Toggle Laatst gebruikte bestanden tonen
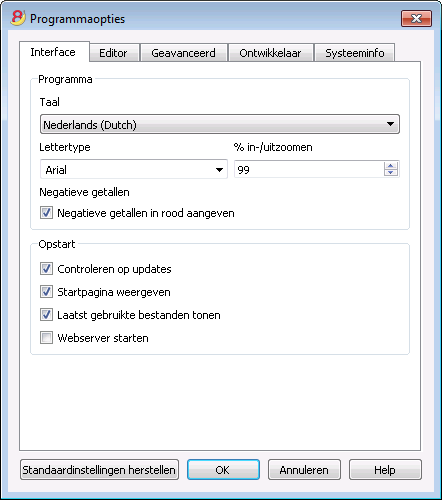This screenshot has height=500, width=442. click(46, 315)
